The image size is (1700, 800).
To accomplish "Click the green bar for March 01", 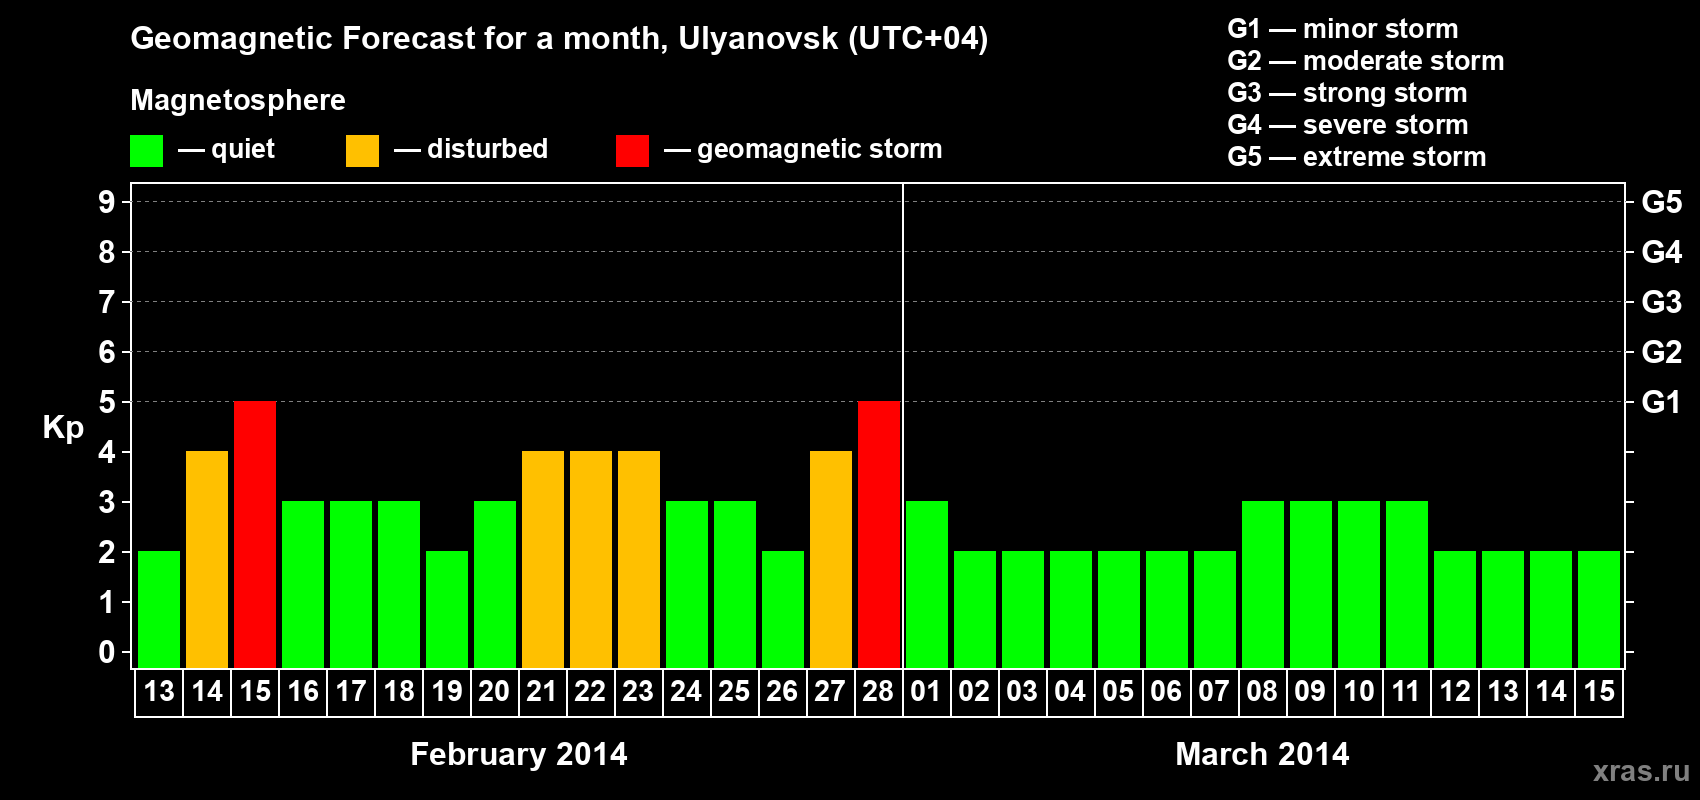I will (x=927, y=585).
